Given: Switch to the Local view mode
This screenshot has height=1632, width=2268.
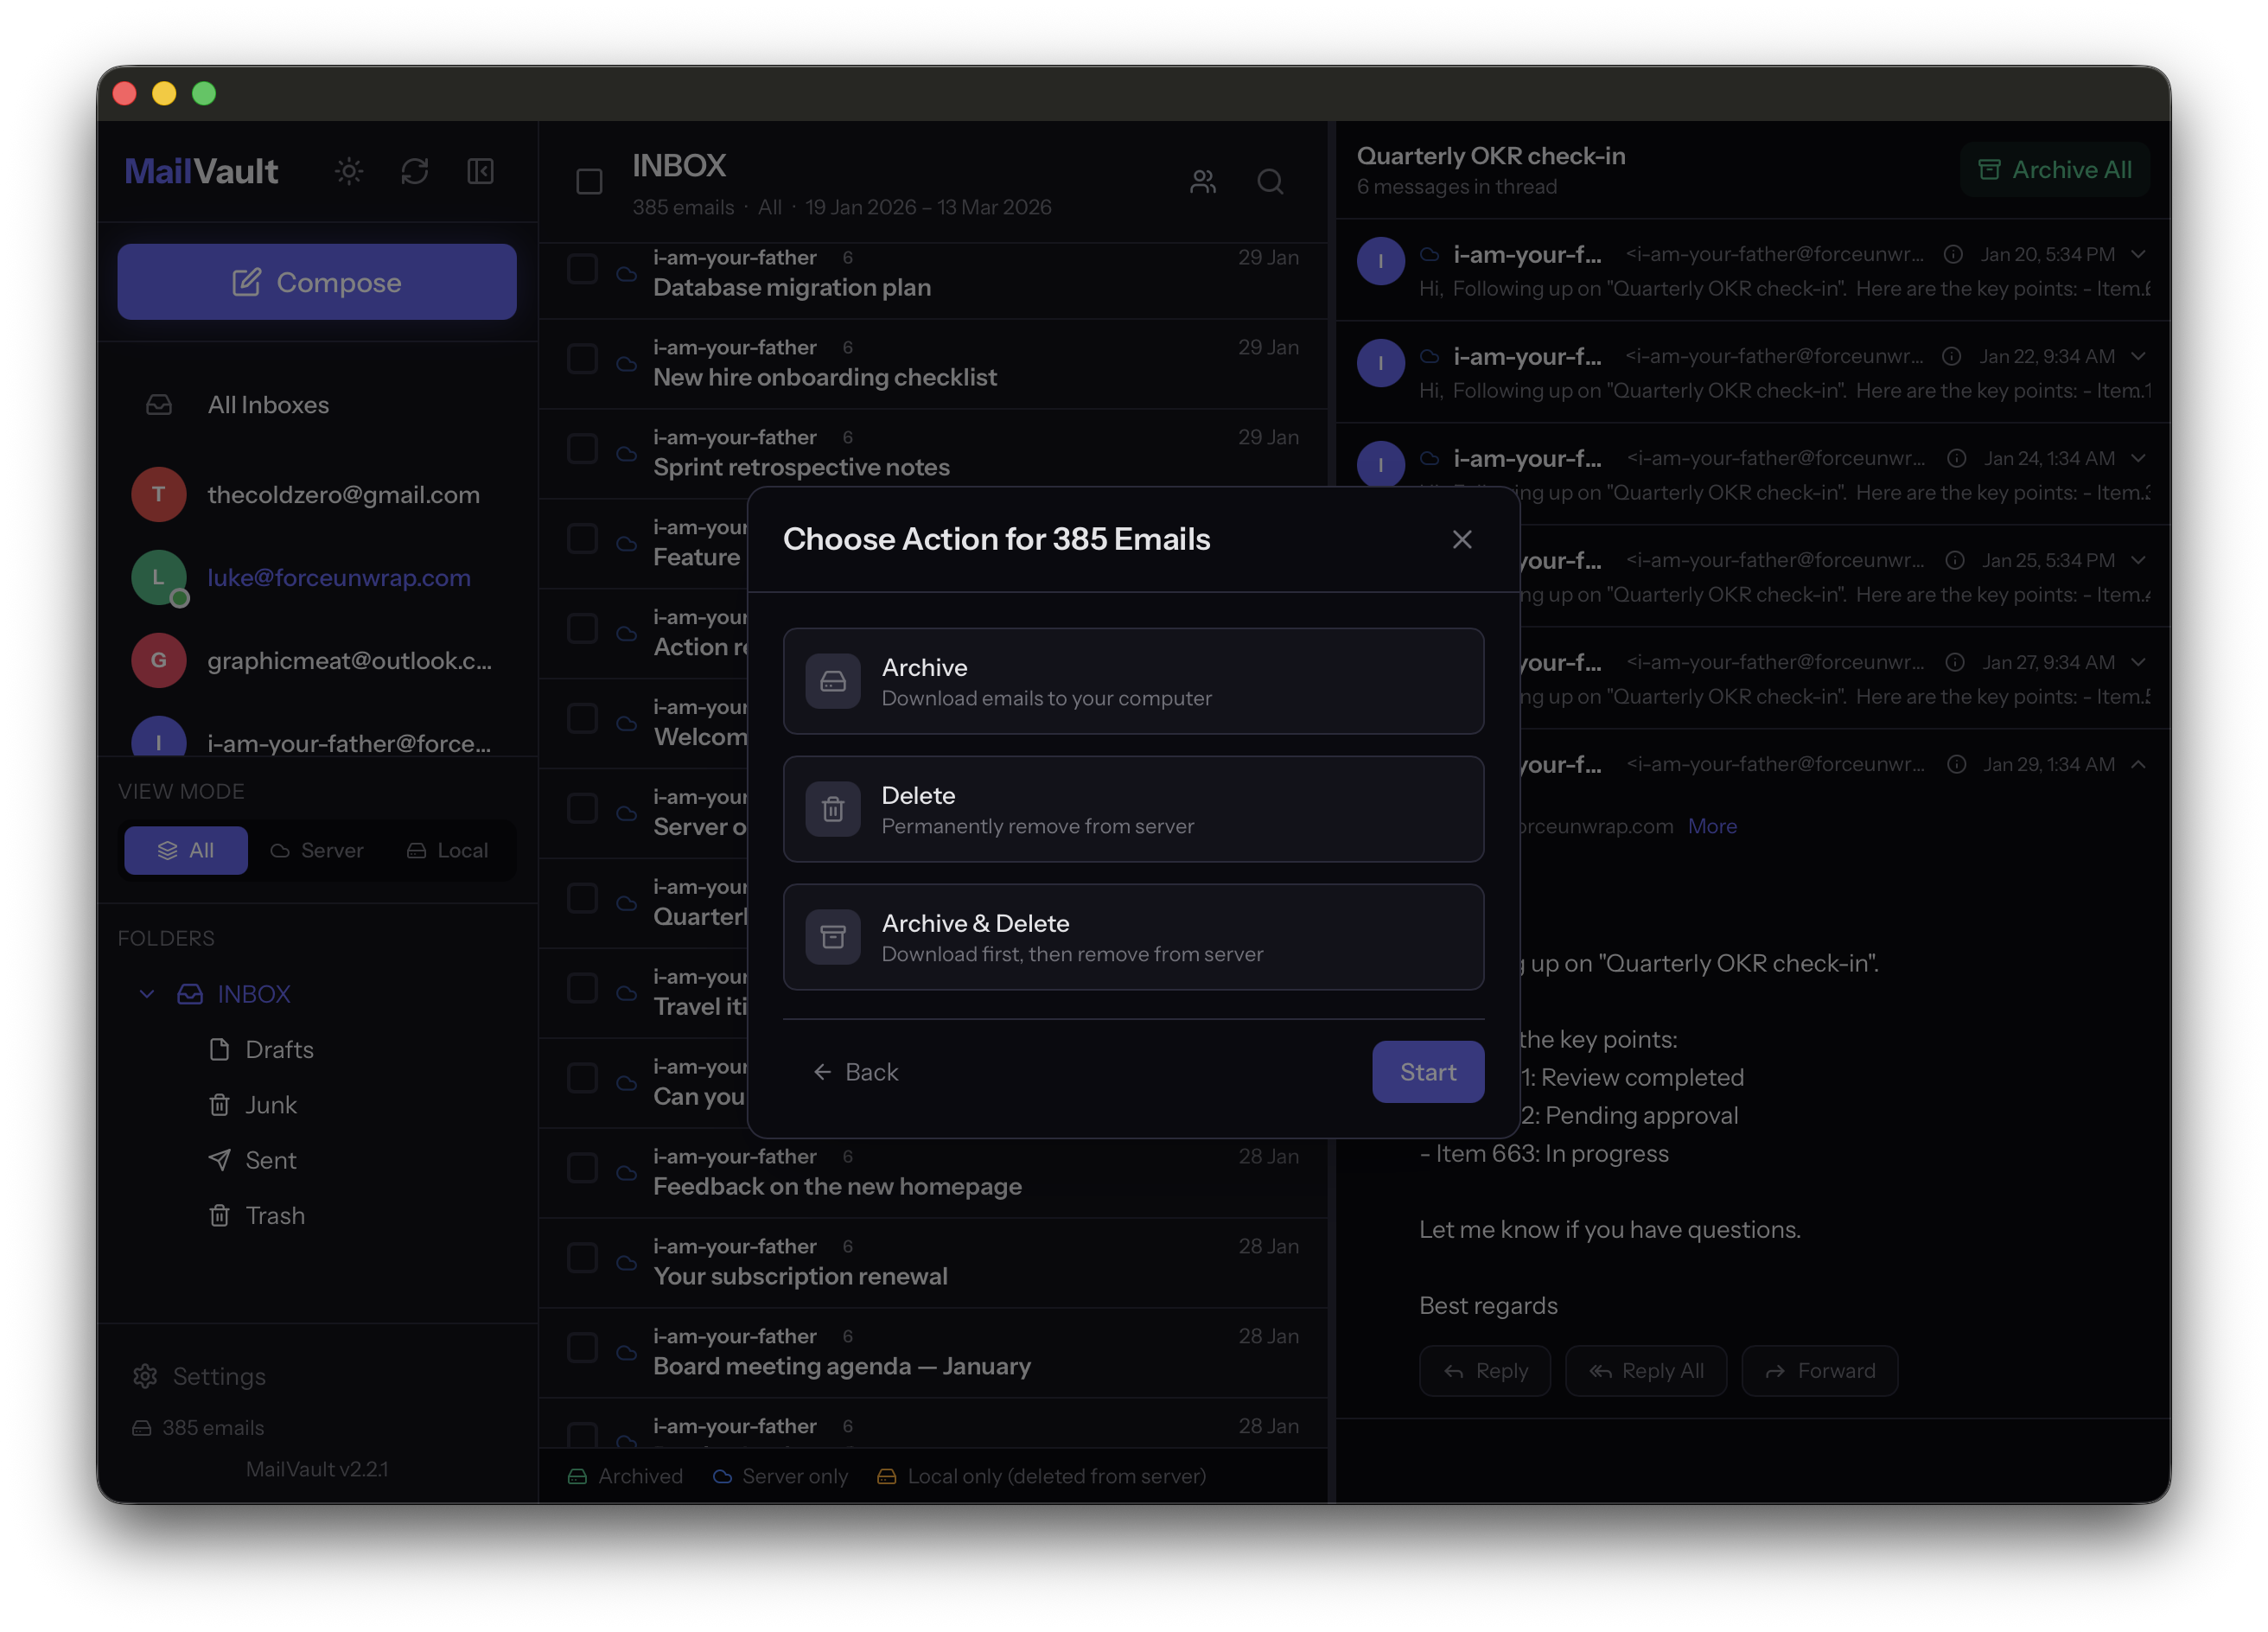Looking at the screenshot, I should 447,850.
